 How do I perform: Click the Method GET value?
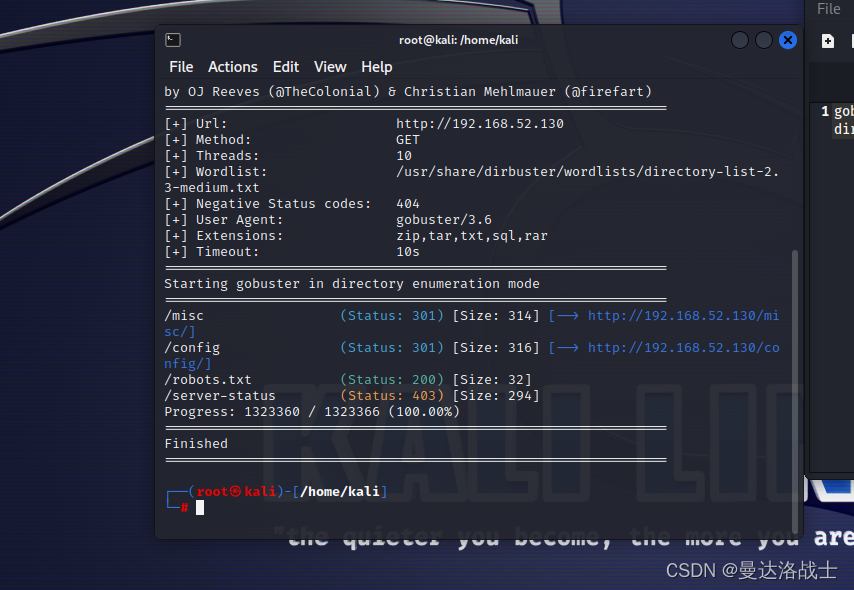[x=408, y=140]
